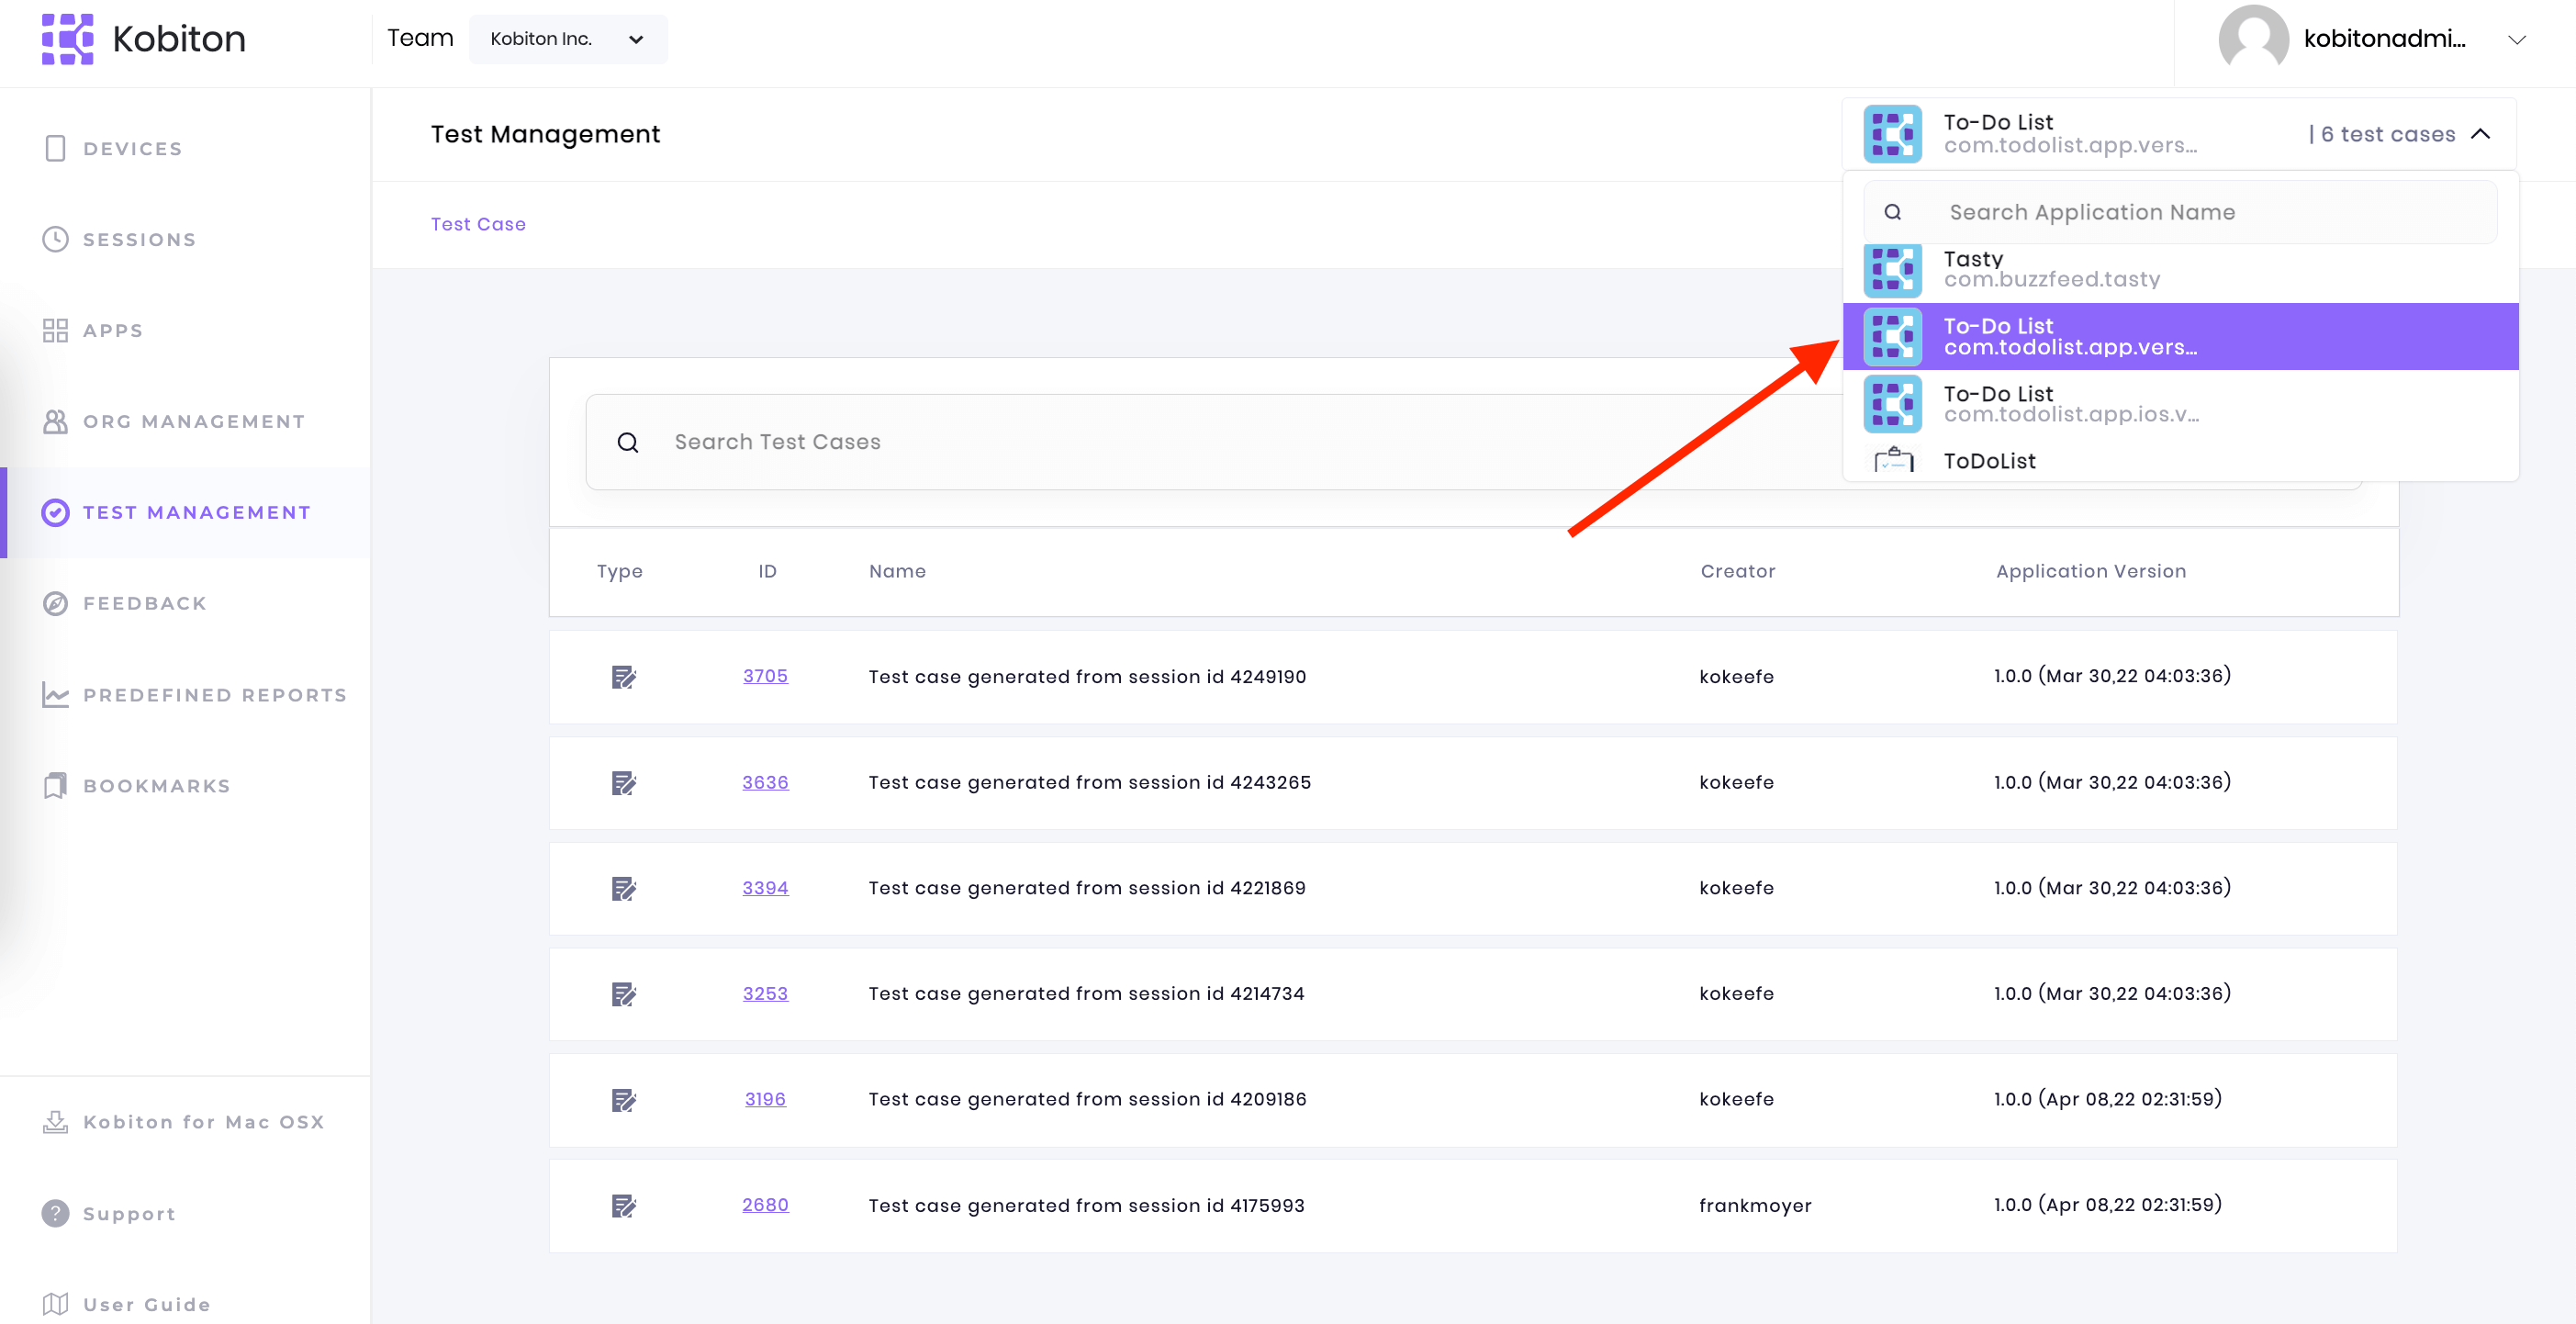Click creator 'frankmoyer' cell

[x=1755, y=1206]
